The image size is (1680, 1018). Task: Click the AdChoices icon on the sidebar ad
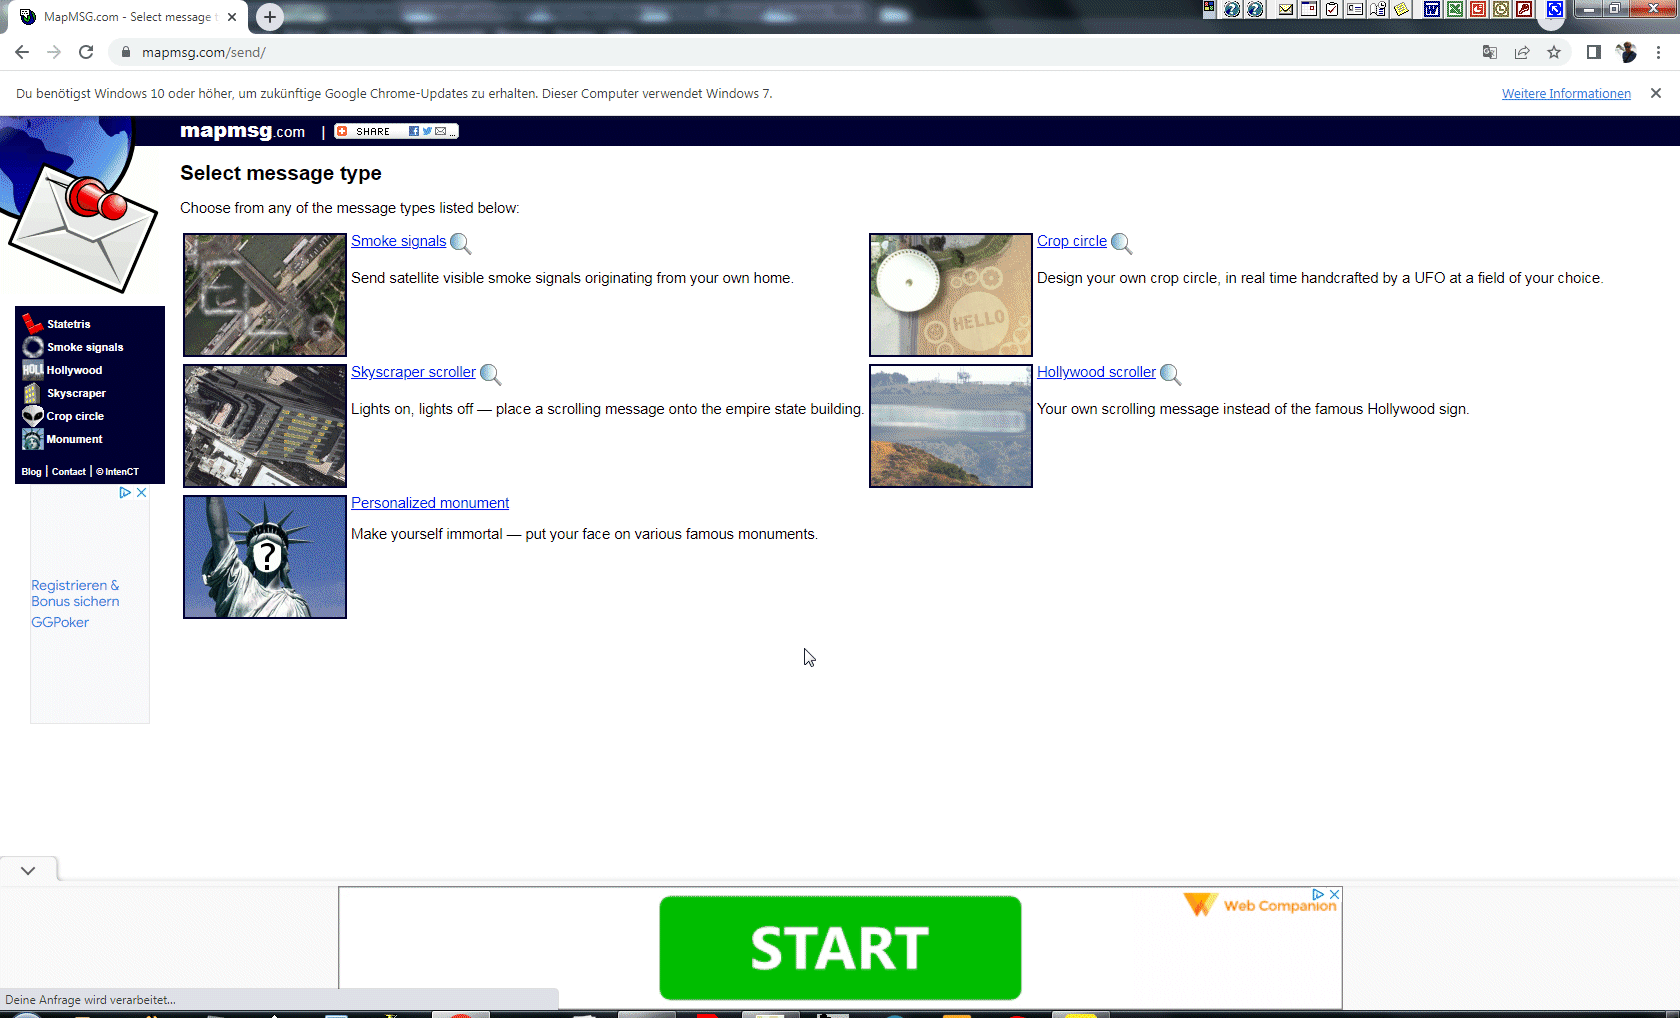pyautogui.click(x=125, y=492)
